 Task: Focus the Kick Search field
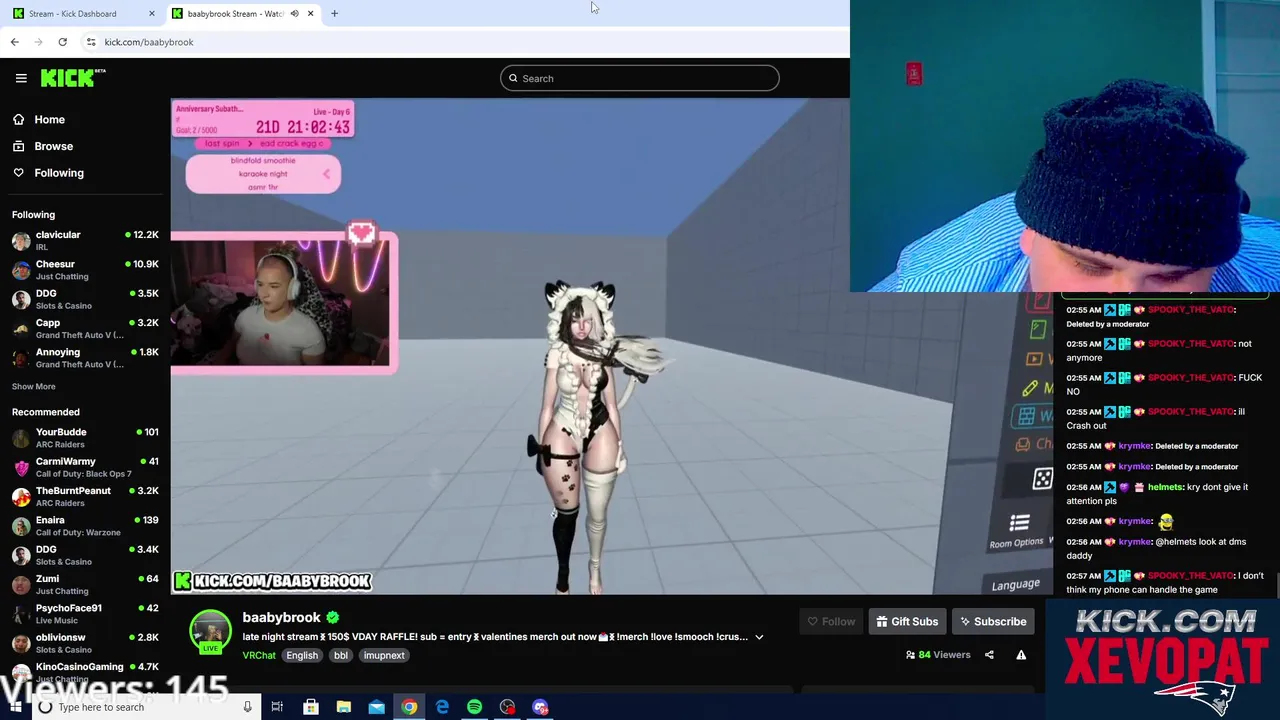coord(640,78)
